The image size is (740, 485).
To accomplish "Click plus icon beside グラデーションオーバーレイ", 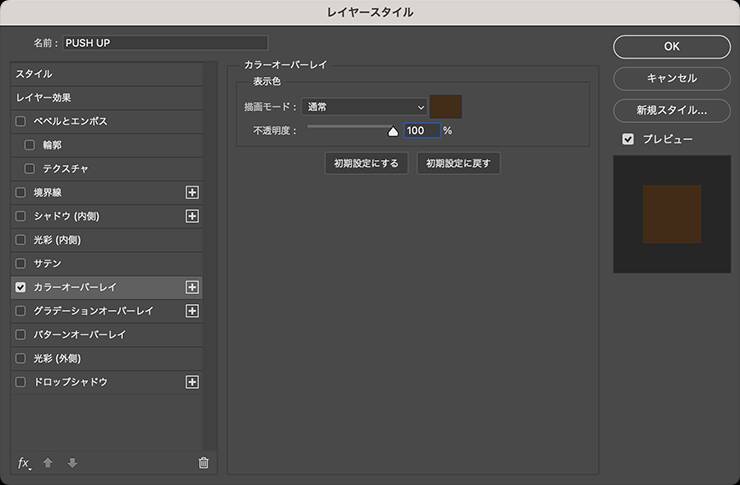I will pos(193,311).
